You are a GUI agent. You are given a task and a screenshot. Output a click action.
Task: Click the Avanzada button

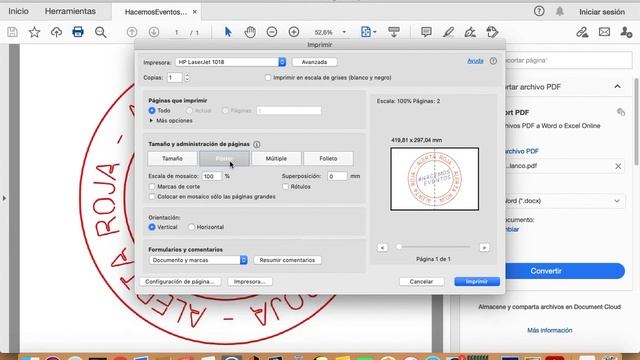click(x=314, y=62)
